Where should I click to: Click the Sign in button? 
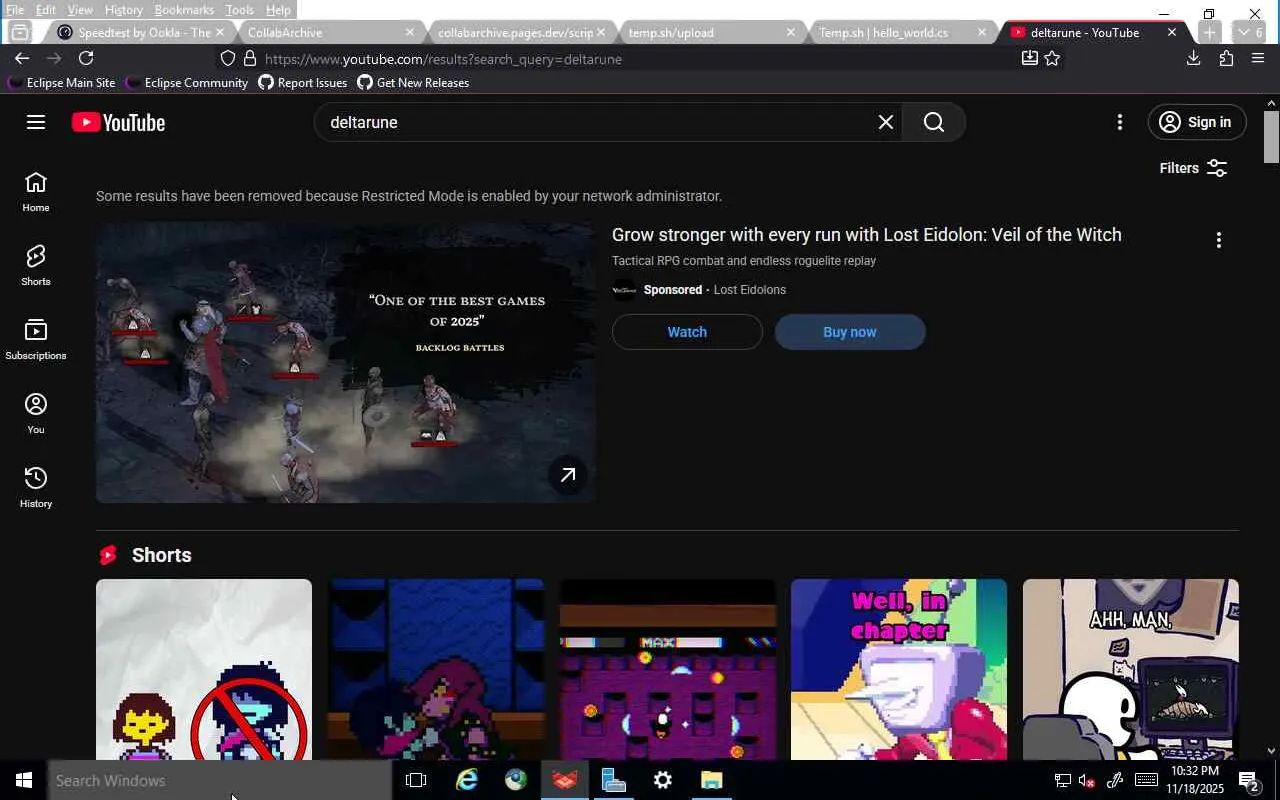[x=1197, y=122]
